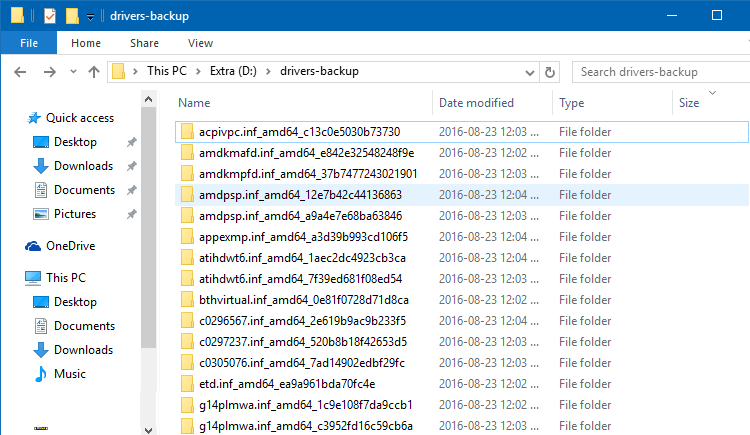This screenshot has width=750, height=435.
Task: Select folder amdkmpfd.inf_amd64_37b7477243021901
Action: (x=462, y=174)
